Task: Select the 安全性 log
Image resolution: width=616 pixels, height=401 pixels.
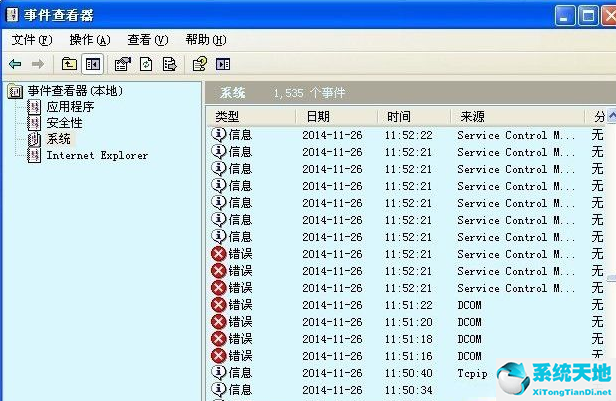Action: click(64, 123)
